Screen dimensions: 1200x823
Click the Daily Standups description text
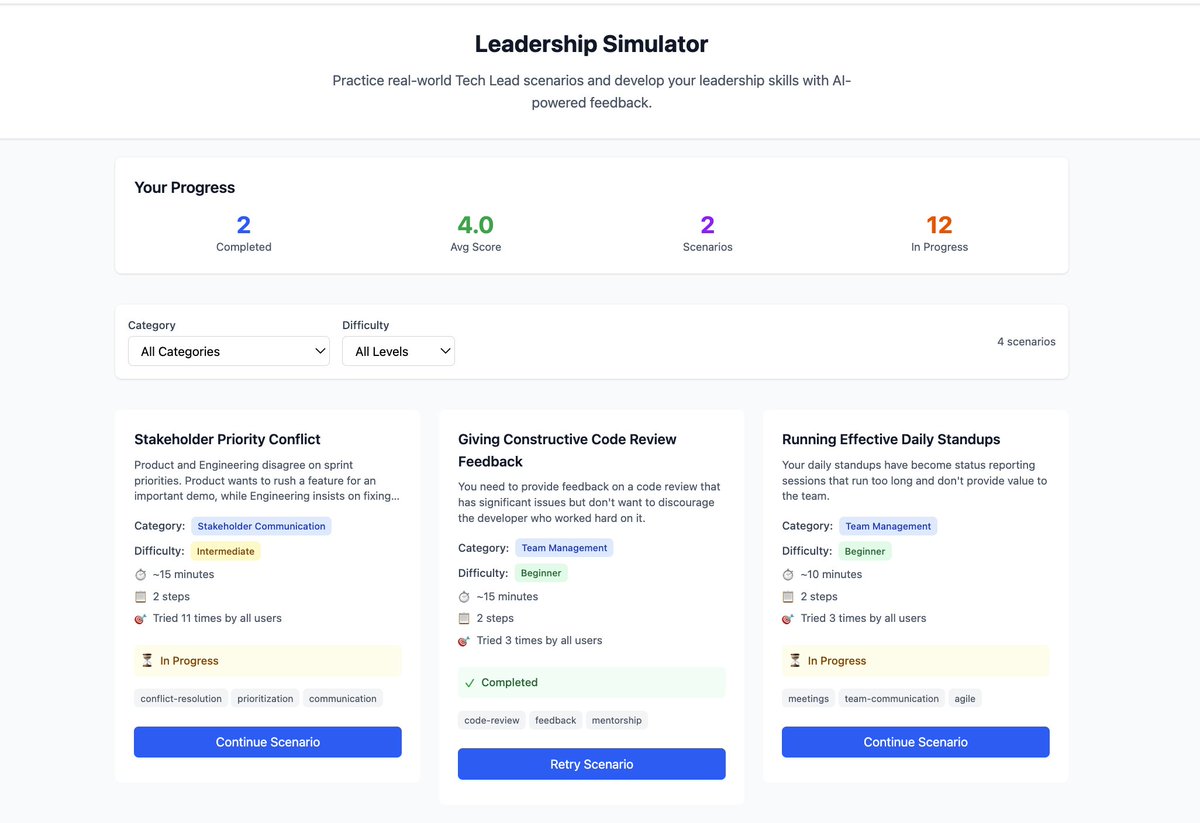click(915, 481)
